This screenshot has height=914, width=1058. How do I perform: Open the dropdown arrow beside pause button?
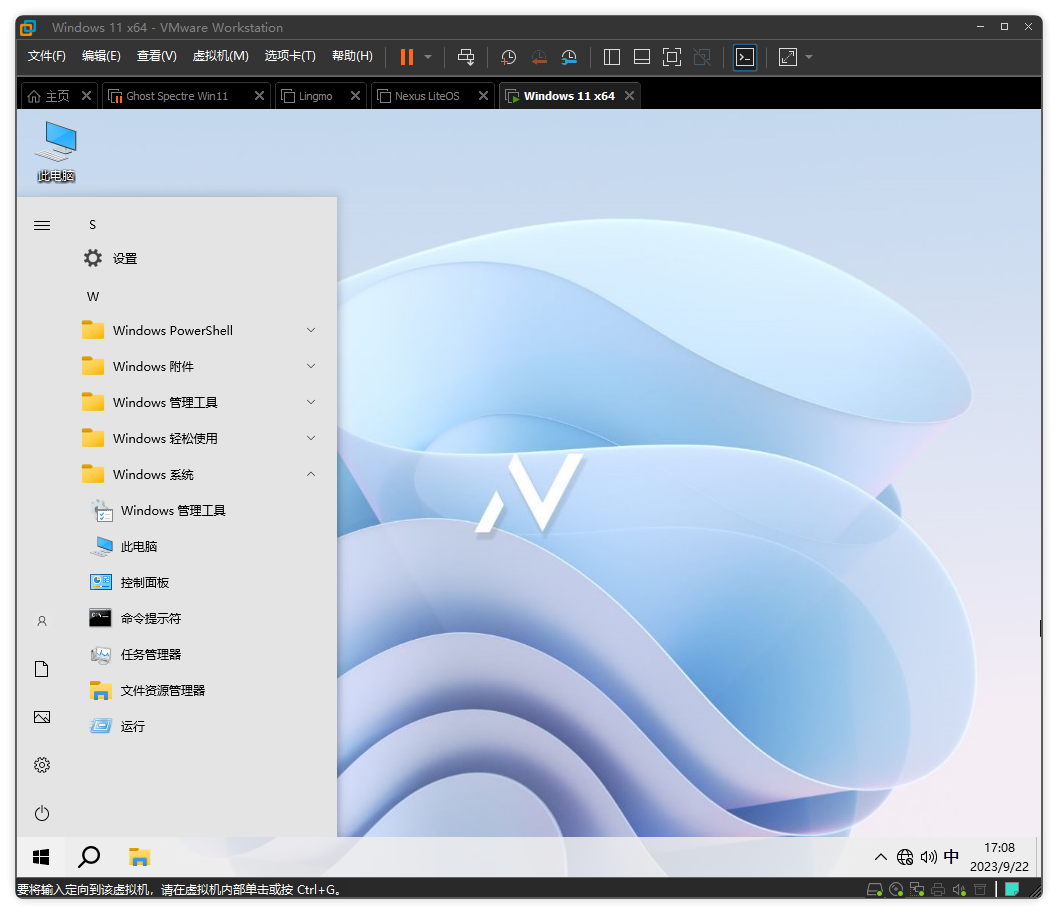pyautogui.click(x=428, y=57)
